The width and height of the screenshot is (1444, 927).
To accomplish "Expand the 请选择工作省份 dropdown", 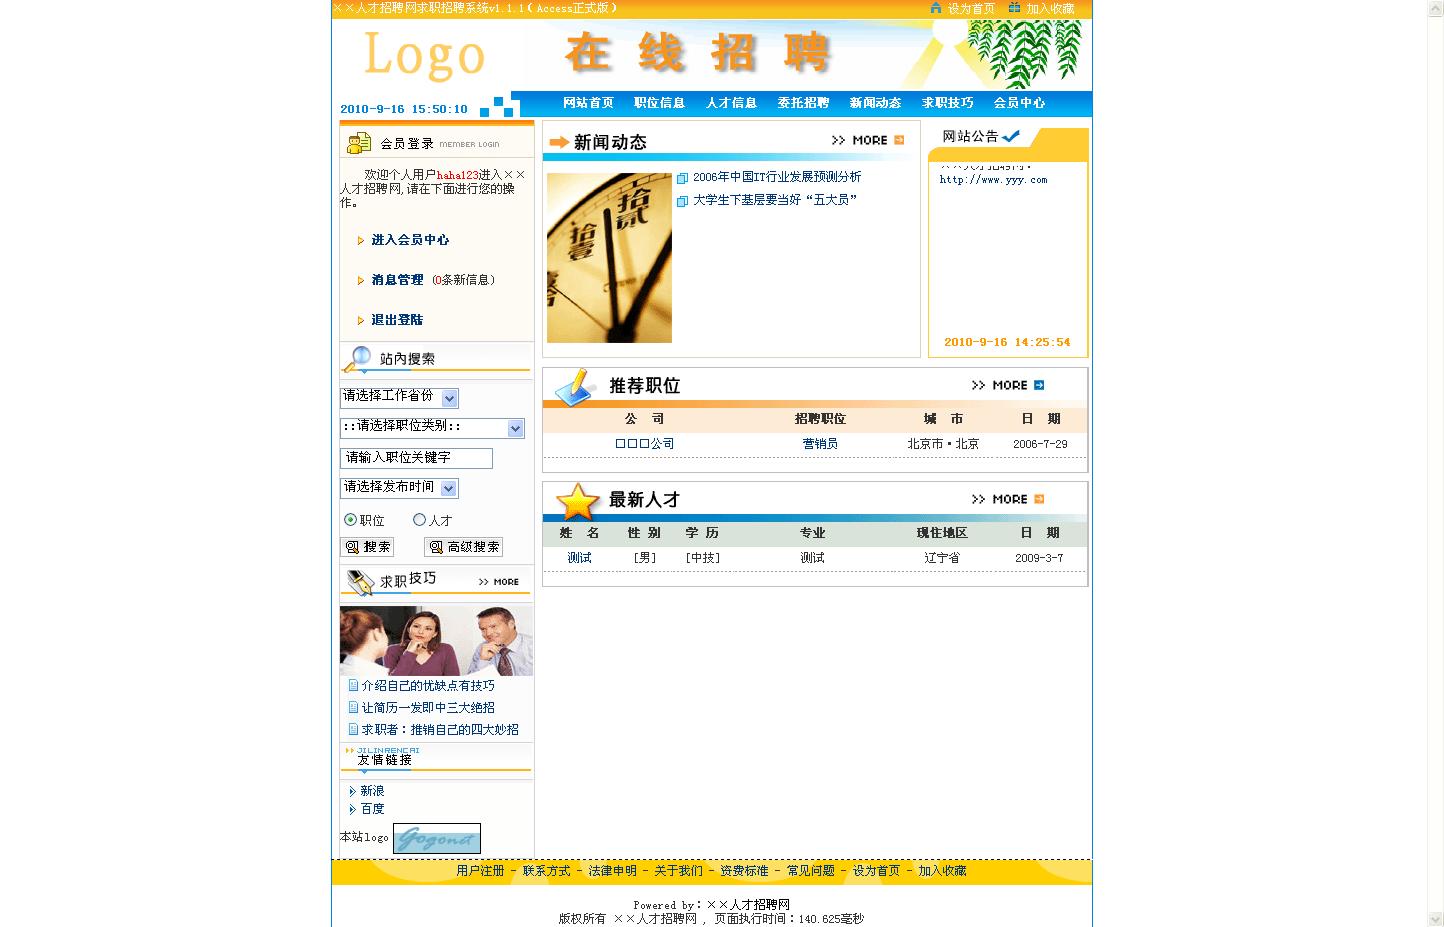I will click(x=399, y=398).
